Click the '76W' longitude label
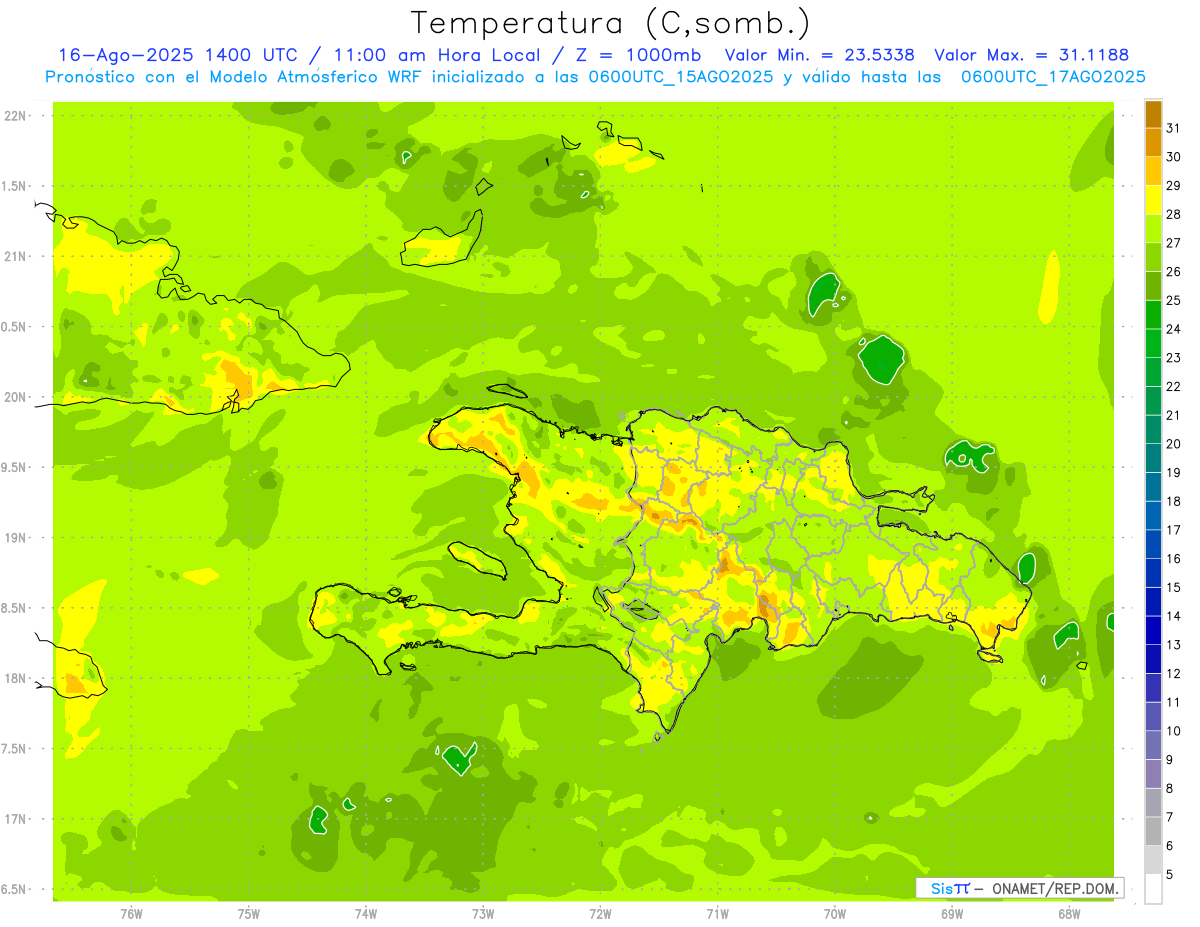This screenshot has width=1200, height=927. click(x=131, y=914)
